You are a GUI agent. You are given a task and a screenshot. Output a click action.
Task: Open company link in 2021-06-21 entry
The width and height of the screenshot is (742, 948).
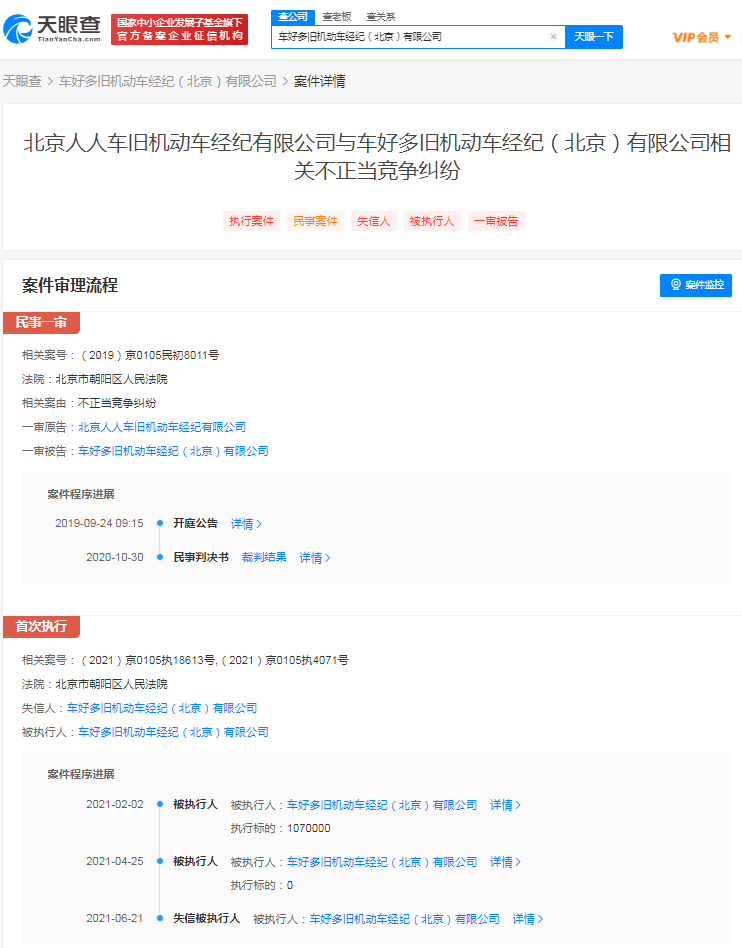(405, 919)
